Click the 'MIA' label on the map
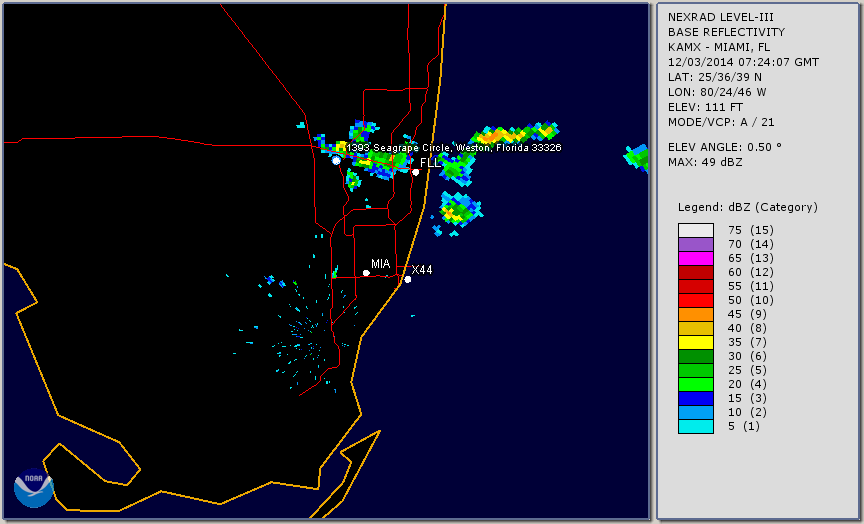This screenshot has width=864, height=524. coord(380,264)
